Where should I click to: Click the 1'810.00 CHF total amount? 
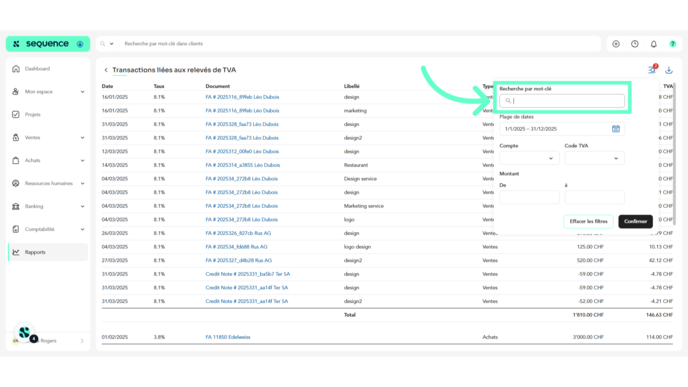pyautogui.click(x=588, y=315)
